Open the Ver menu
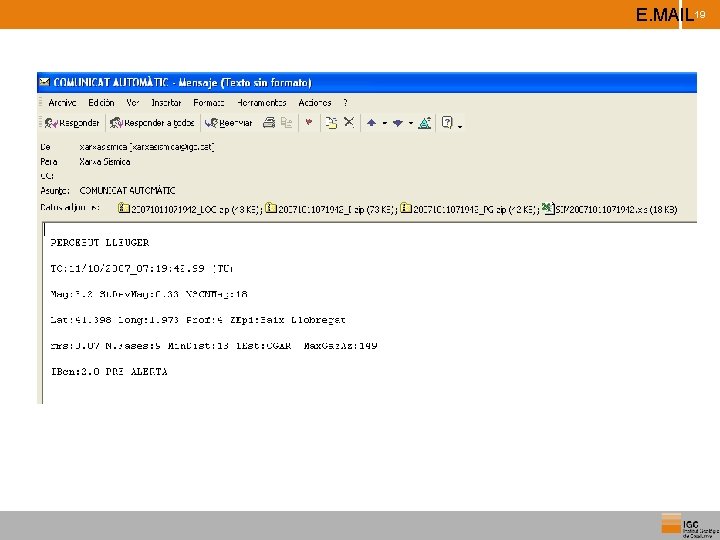This screenshot has height=540, width=720. [132, 102]
